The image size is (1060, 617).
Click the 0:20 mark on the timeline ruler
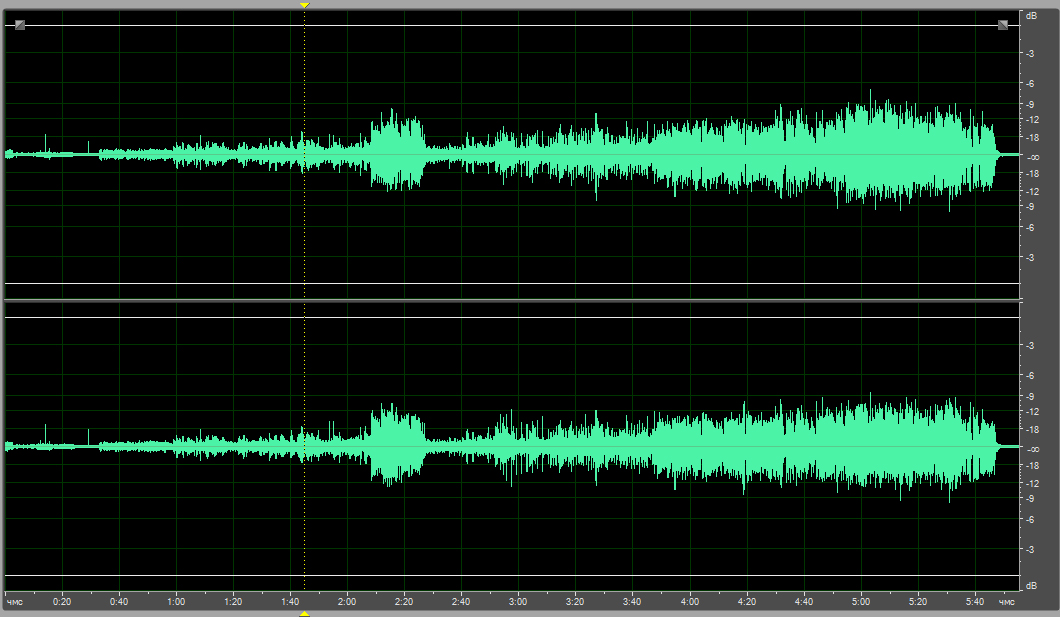click(x=62, y=602)
